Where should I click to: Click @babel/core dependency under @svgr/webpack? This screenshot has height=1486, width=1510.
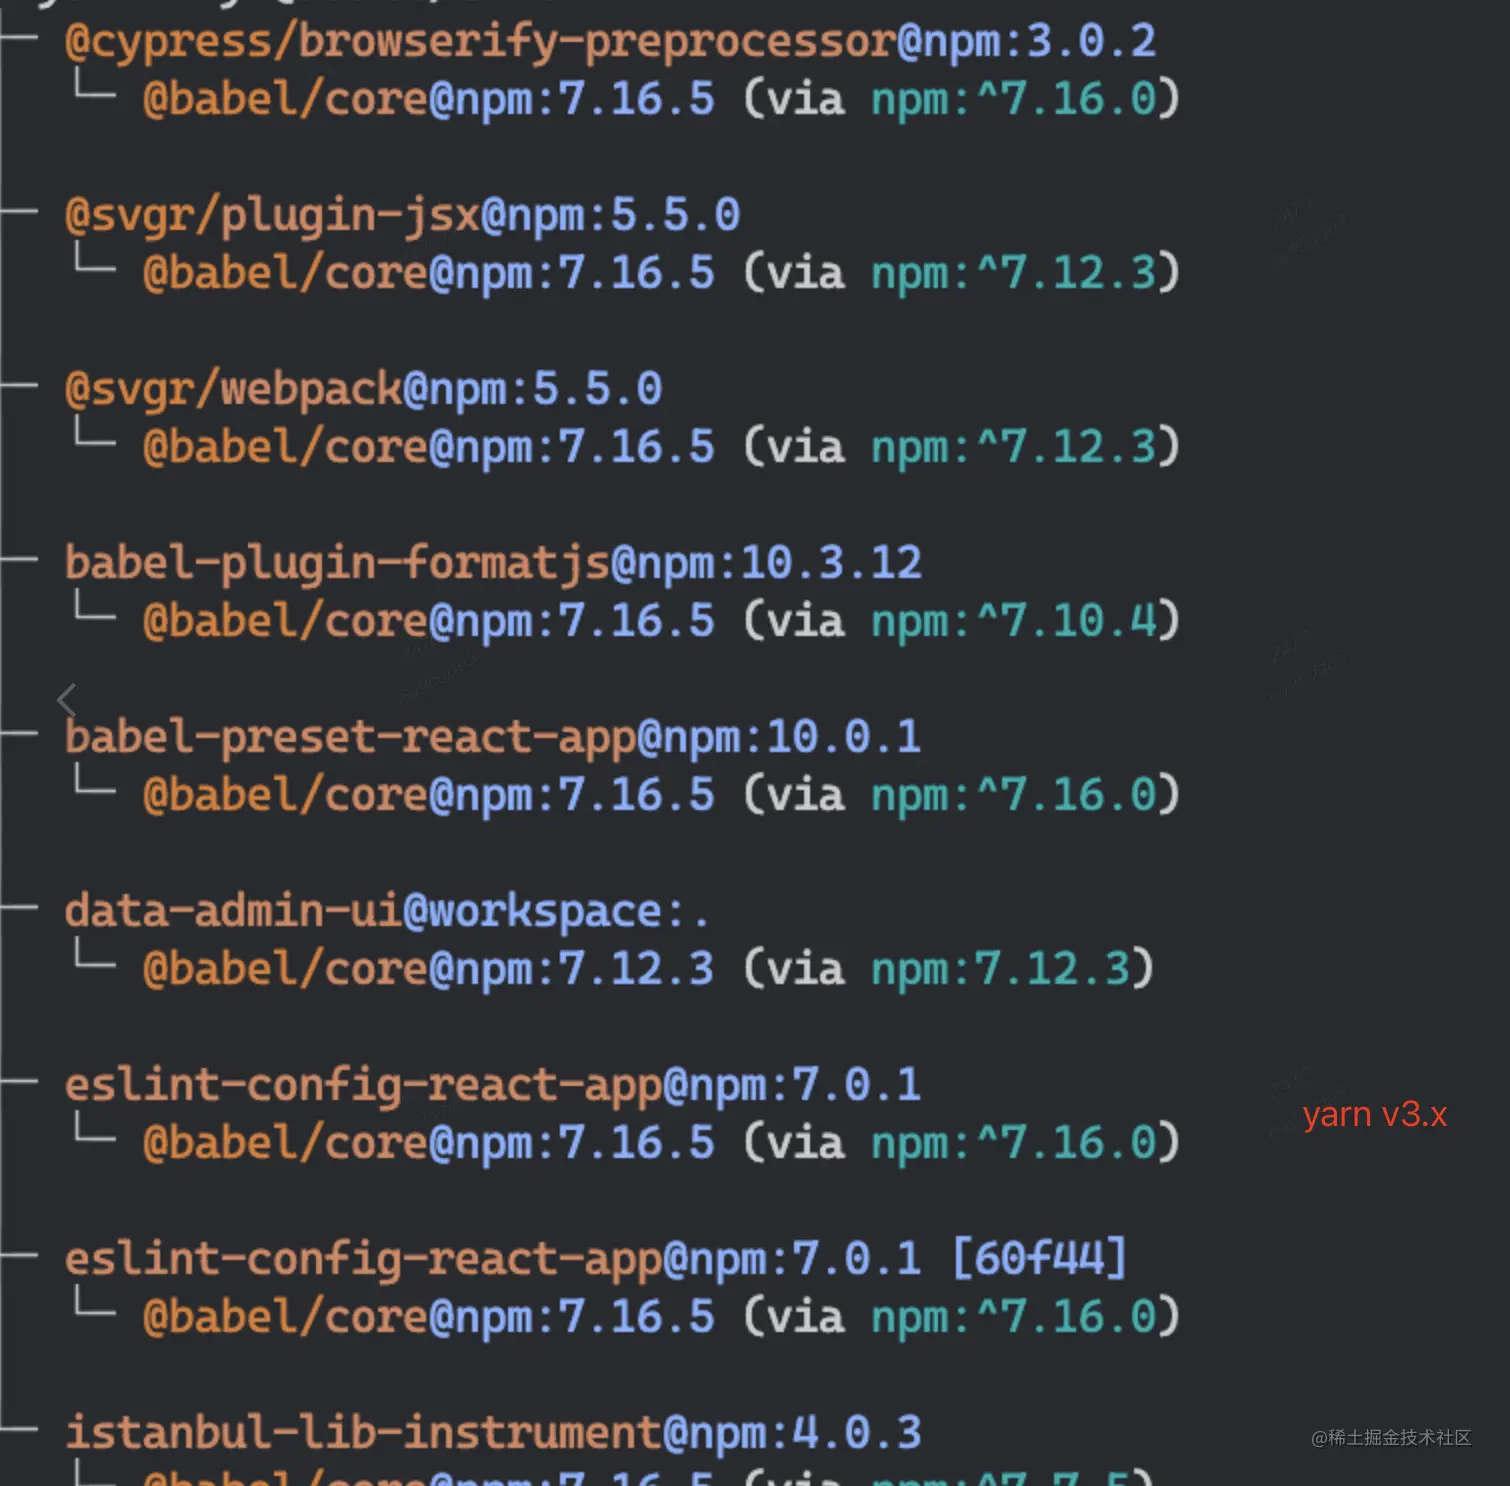428,447
